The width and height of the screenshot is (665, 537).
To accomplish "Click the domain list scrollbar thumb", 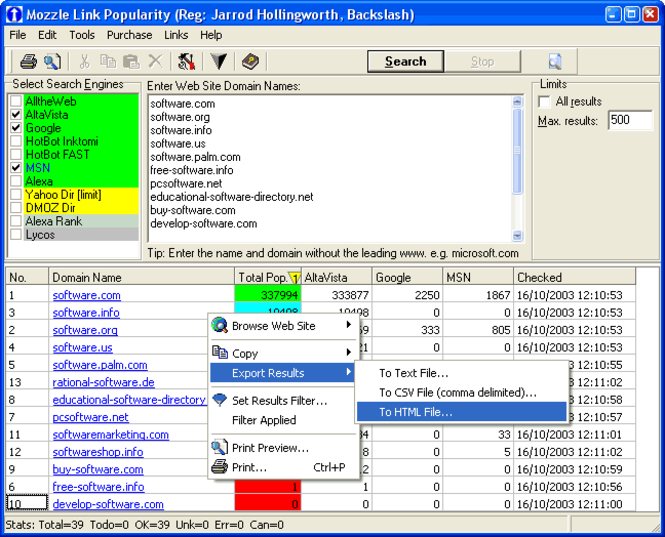I will click(517, 151).
